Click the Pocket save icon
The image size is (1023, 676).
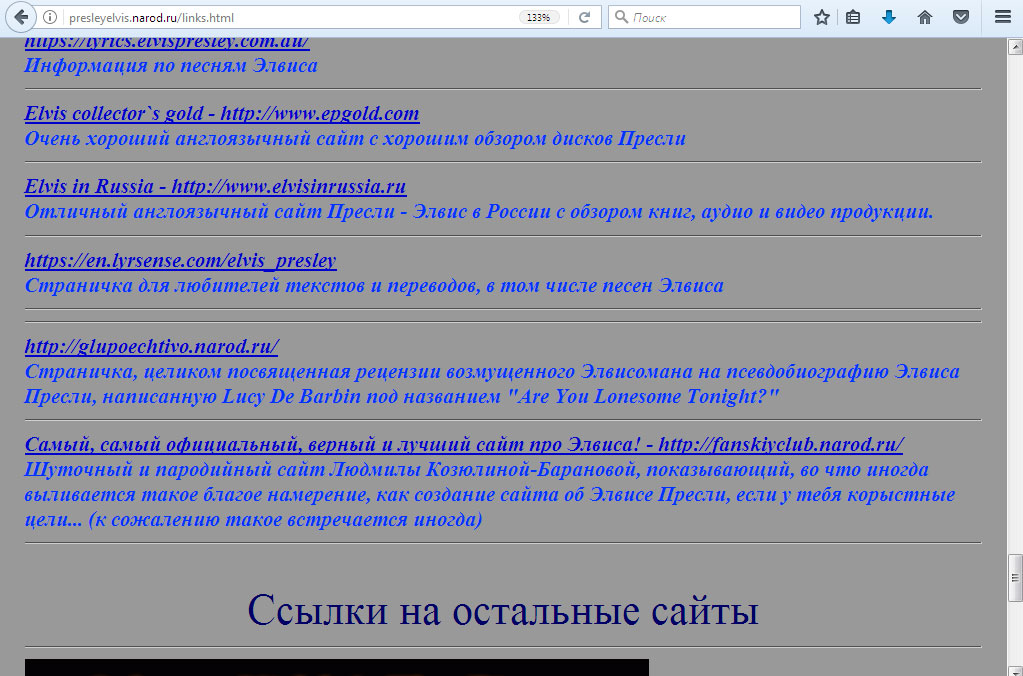[x=960, y=18]
